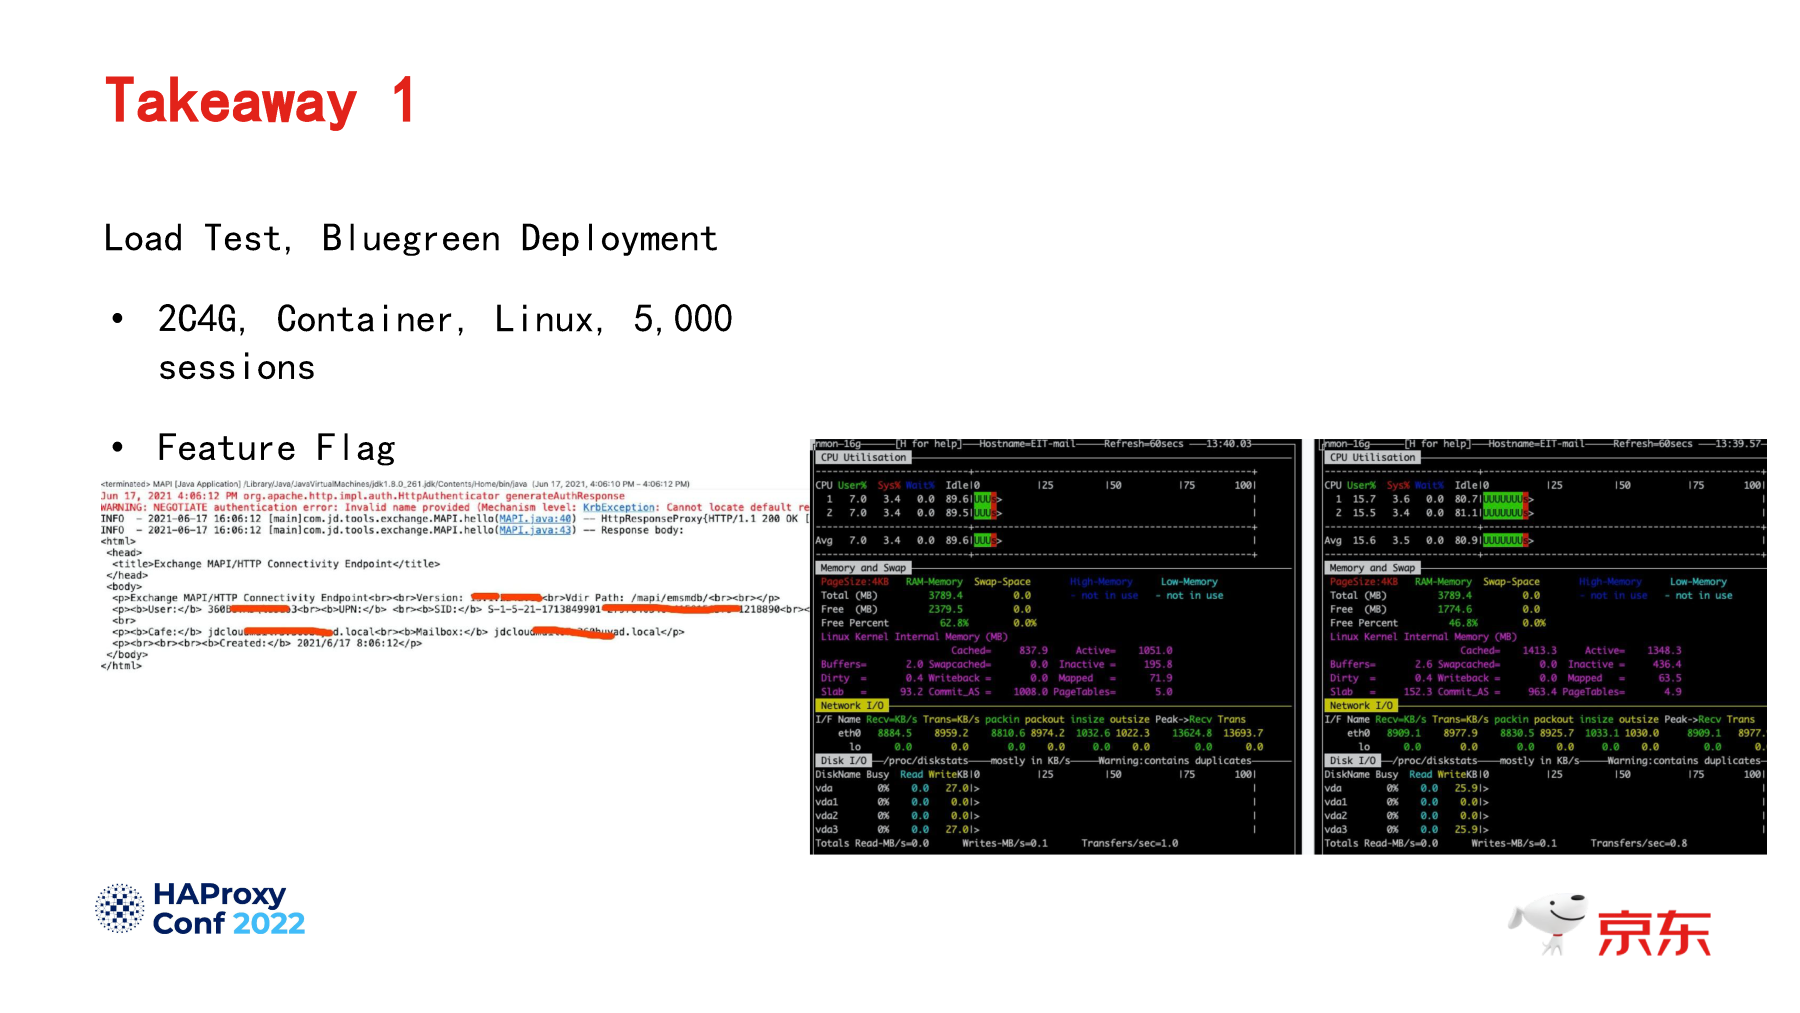Click the 'Created: 2021/6/17 8:06:12' log line
This screenshot has width=1800, height=1013.
267,644
